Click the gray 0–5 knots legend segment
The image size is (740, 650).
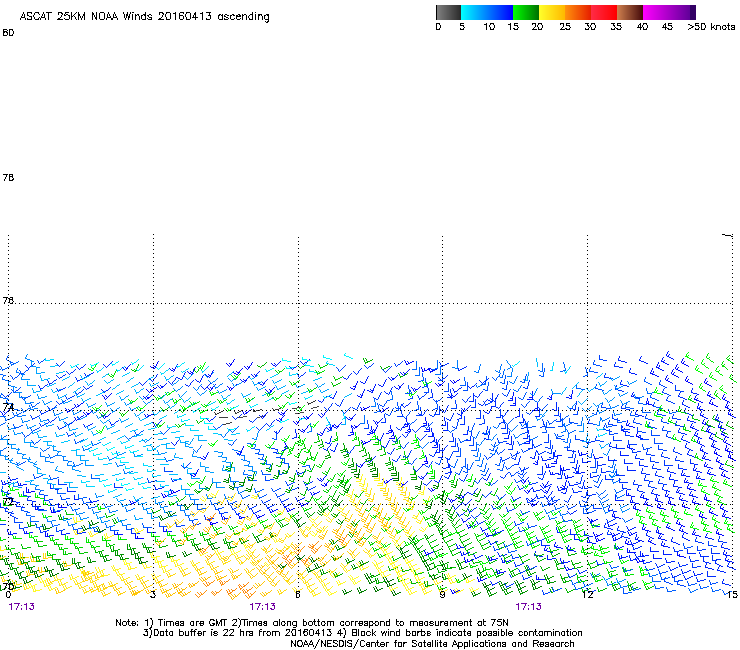pos(448,12)
